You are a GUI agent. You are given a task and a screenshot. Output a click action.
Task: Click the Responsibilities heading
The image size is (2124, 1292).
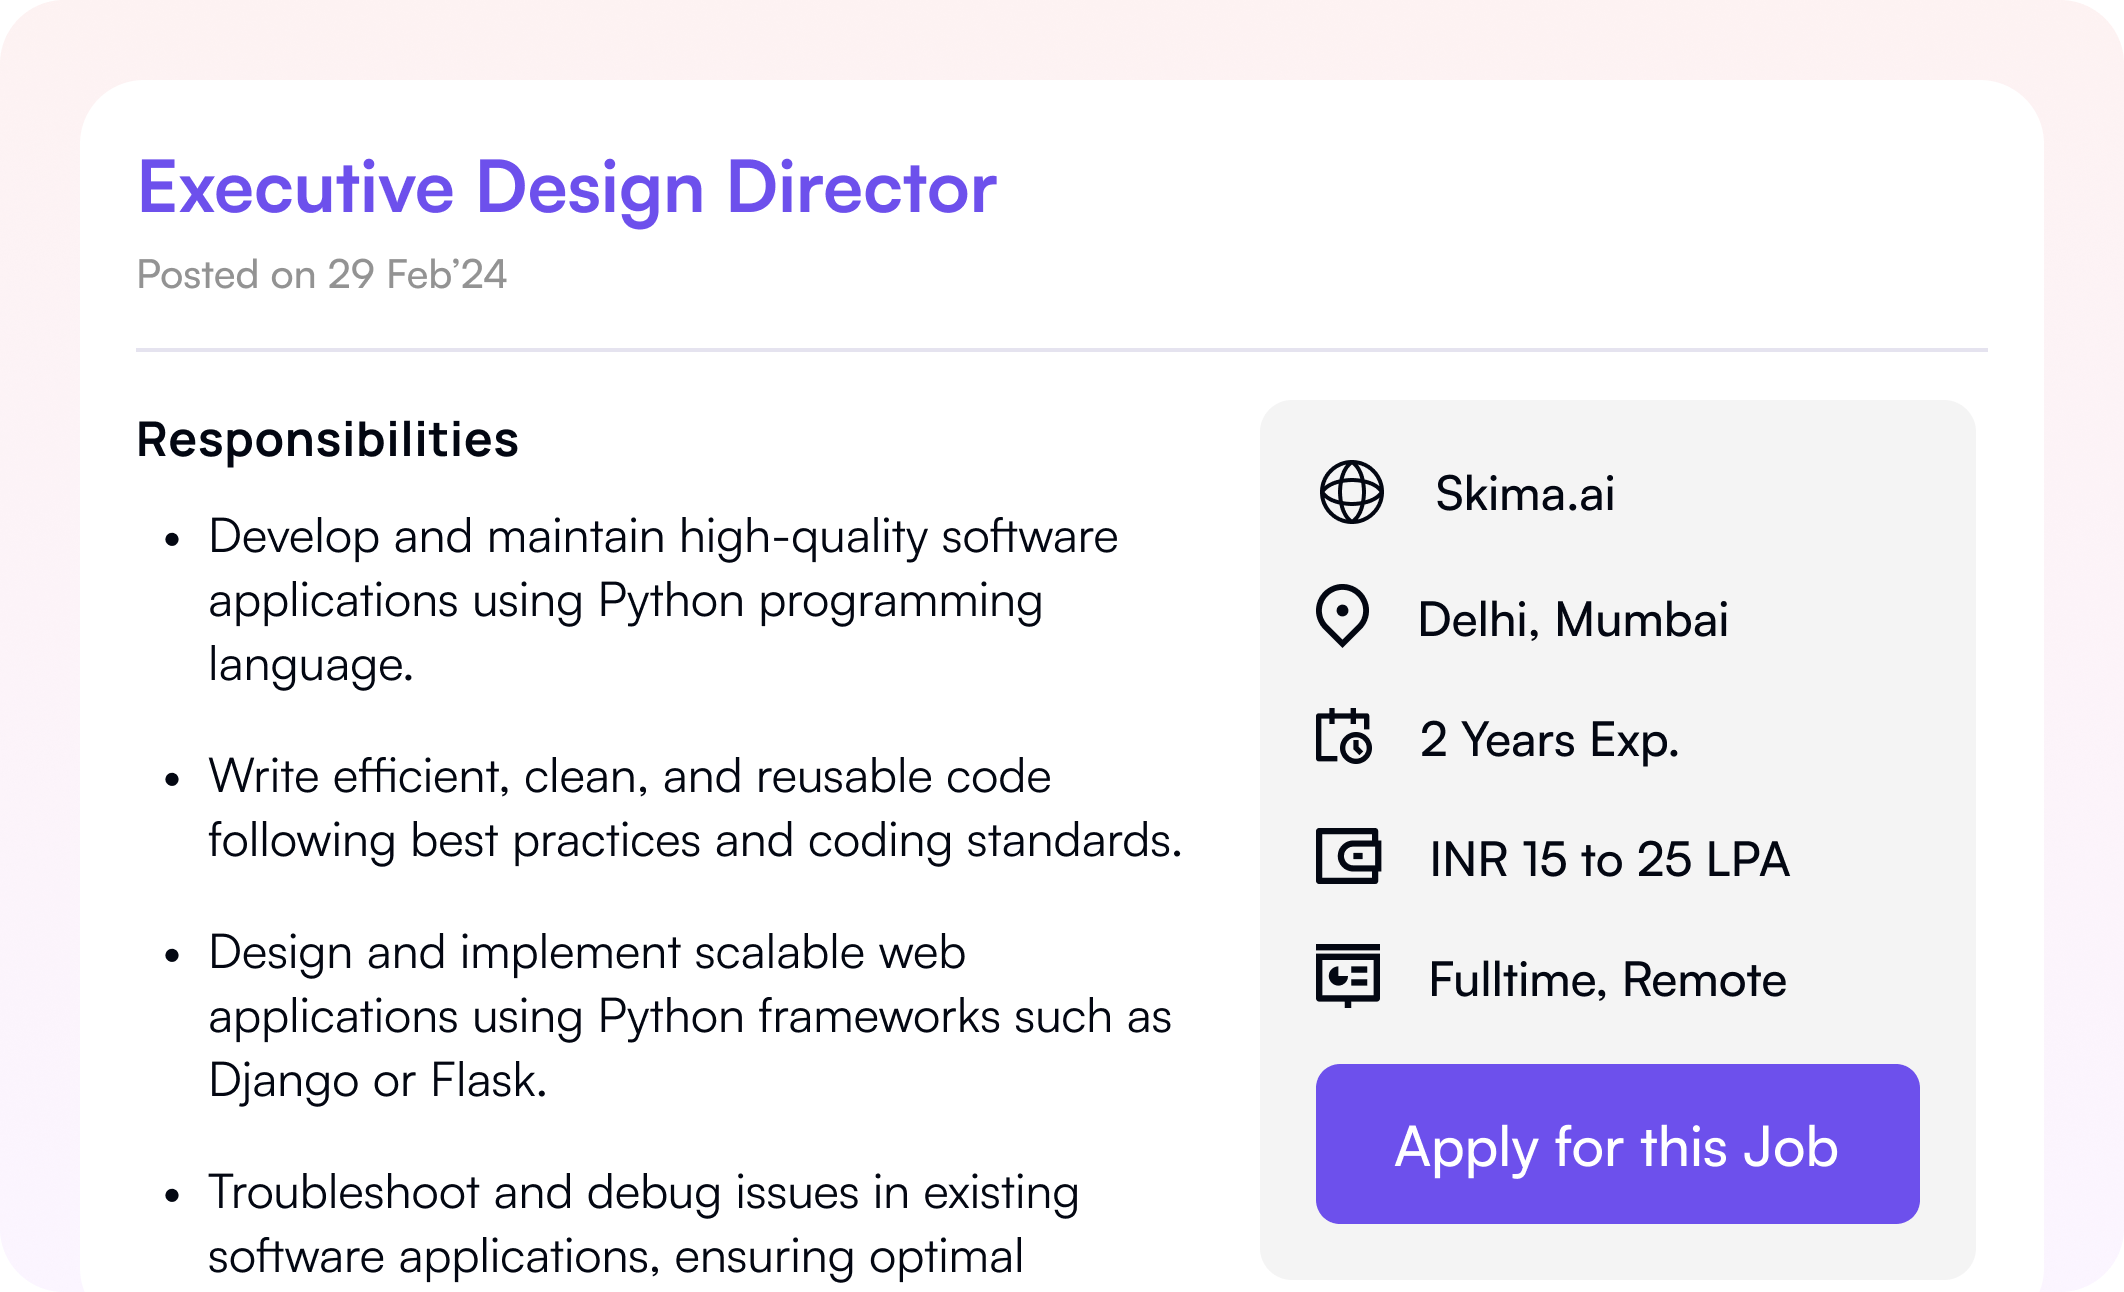[328, 439]
